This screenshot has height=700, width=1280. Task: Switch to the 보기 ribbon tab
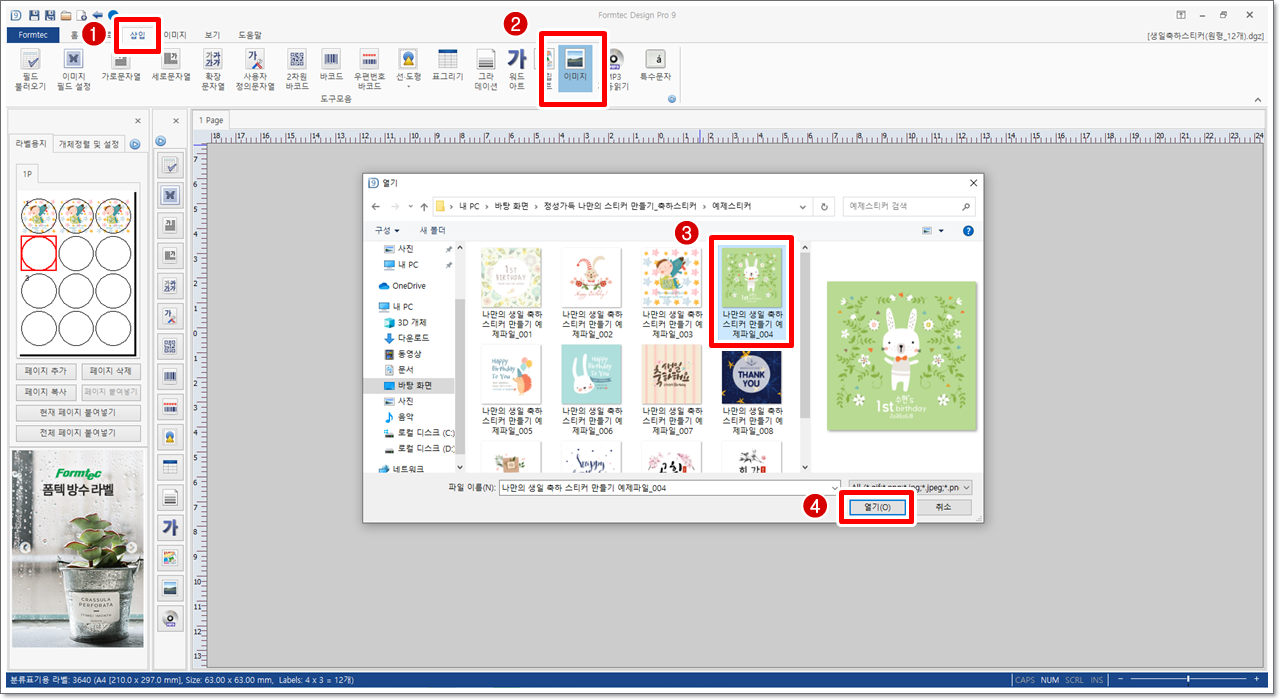pos(212,35)
